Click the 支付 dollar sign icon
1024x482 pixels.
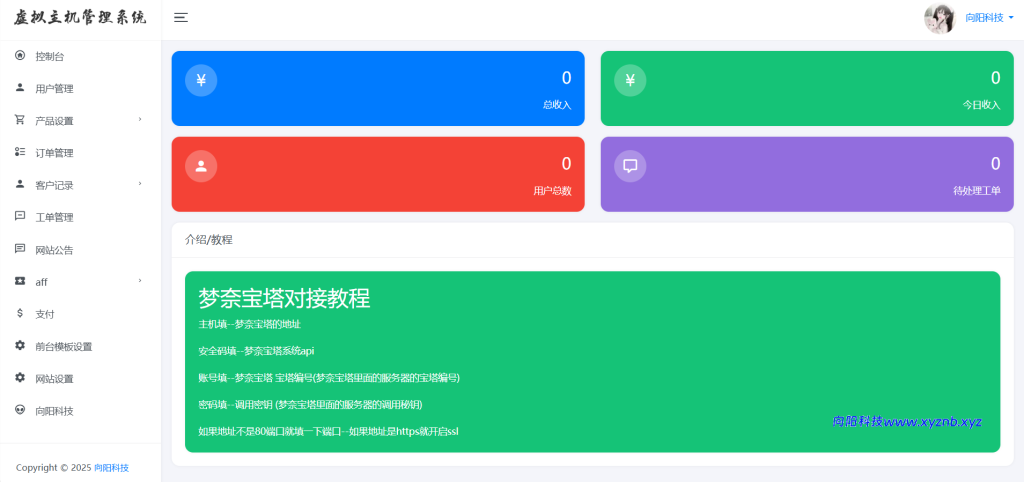(x=20, y=313)
